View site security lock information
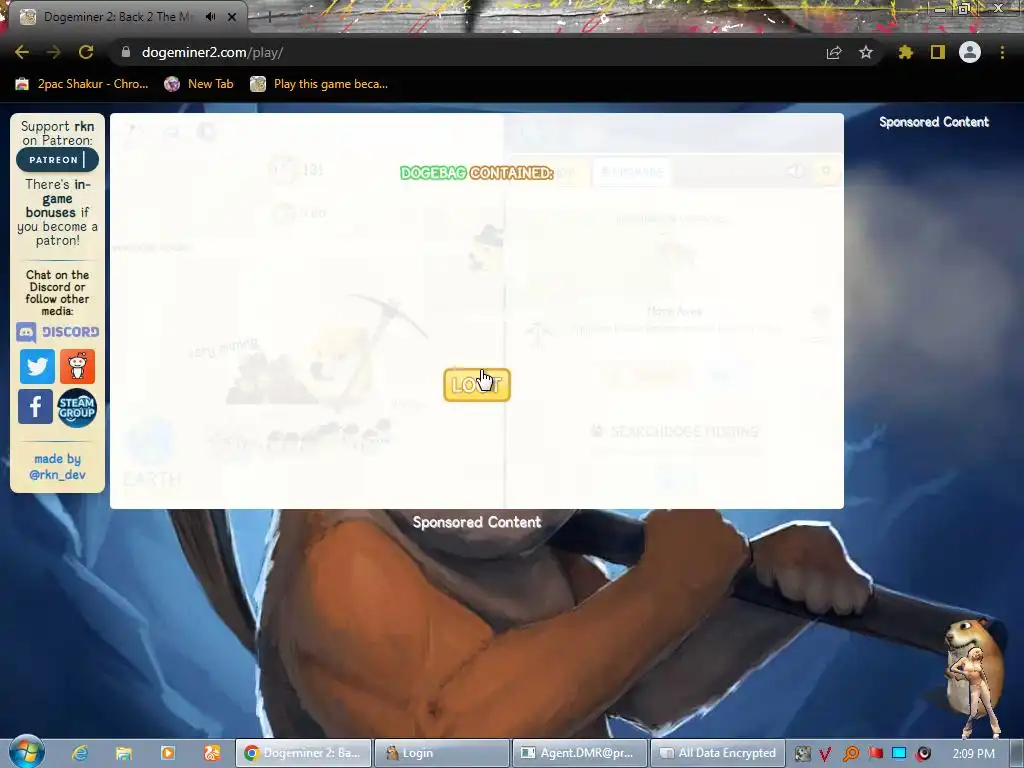 125,52
